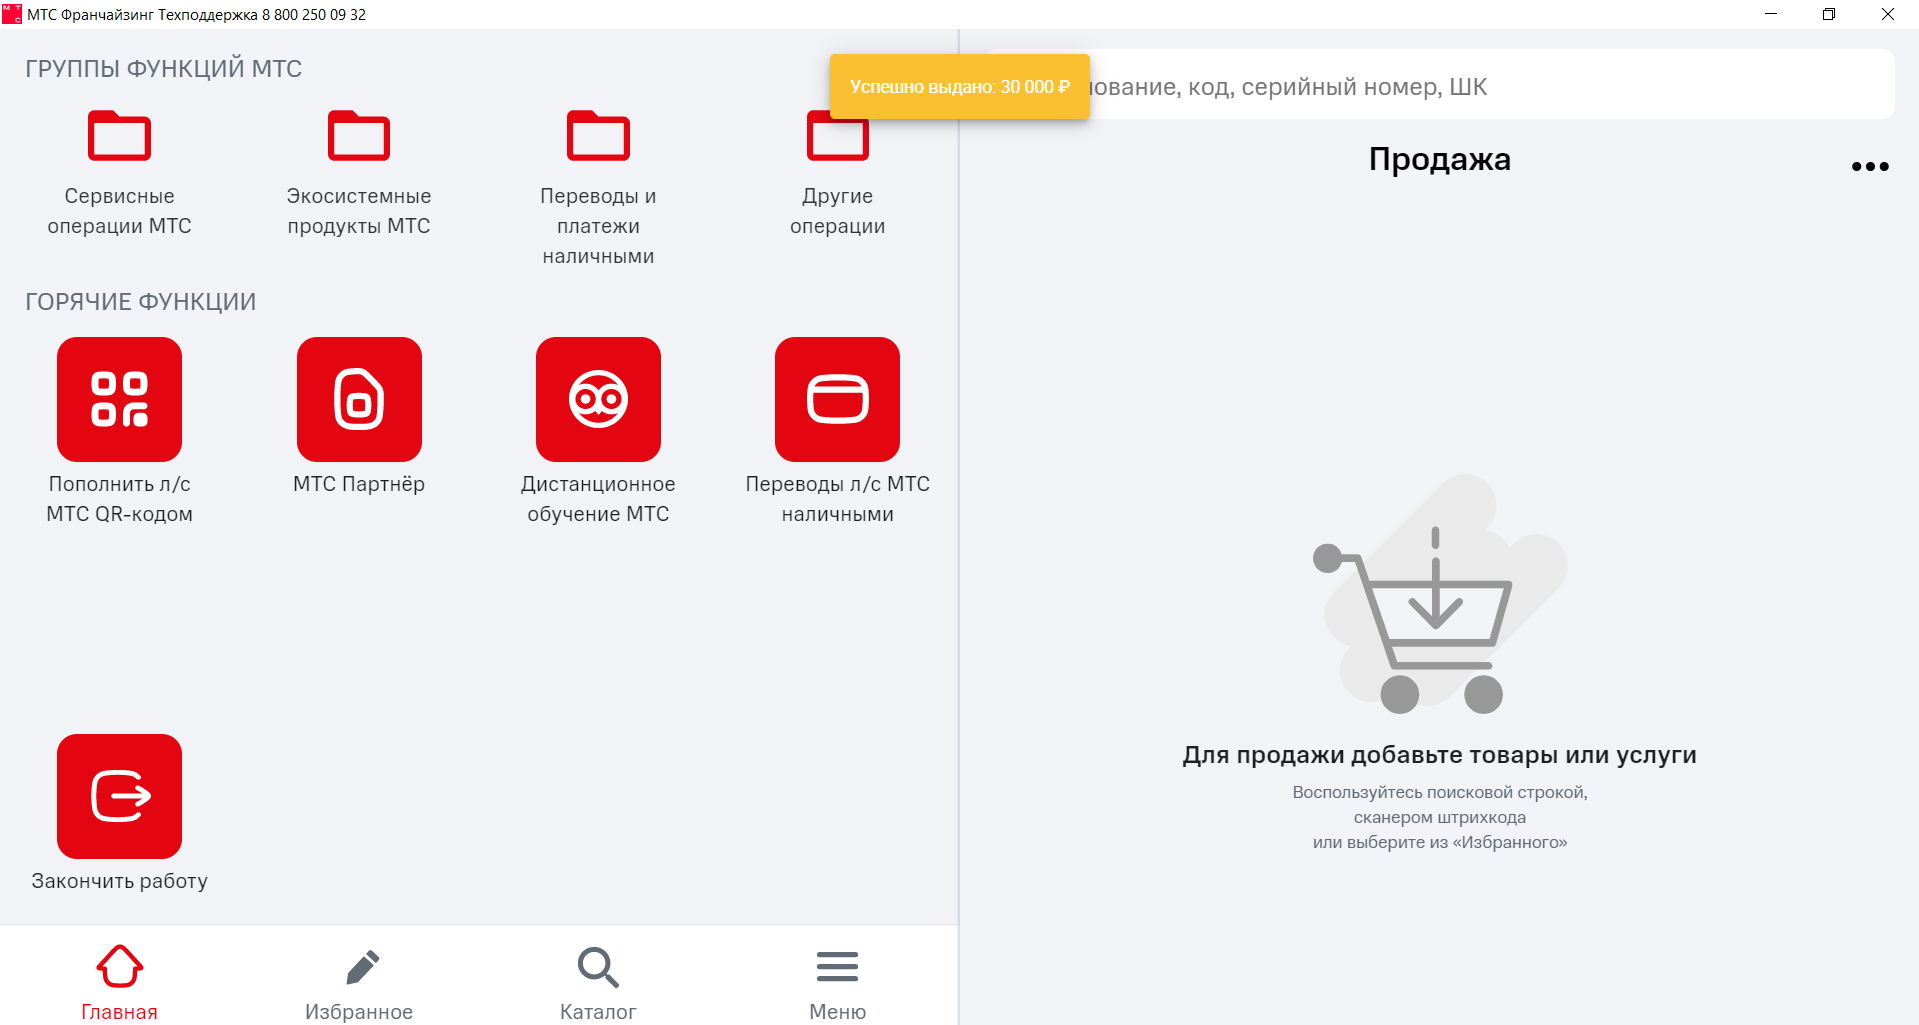Open Экосистемные продукты МТС folder
The width and height of the screenshot is (1919, 1025).
[x=358, y=172]
